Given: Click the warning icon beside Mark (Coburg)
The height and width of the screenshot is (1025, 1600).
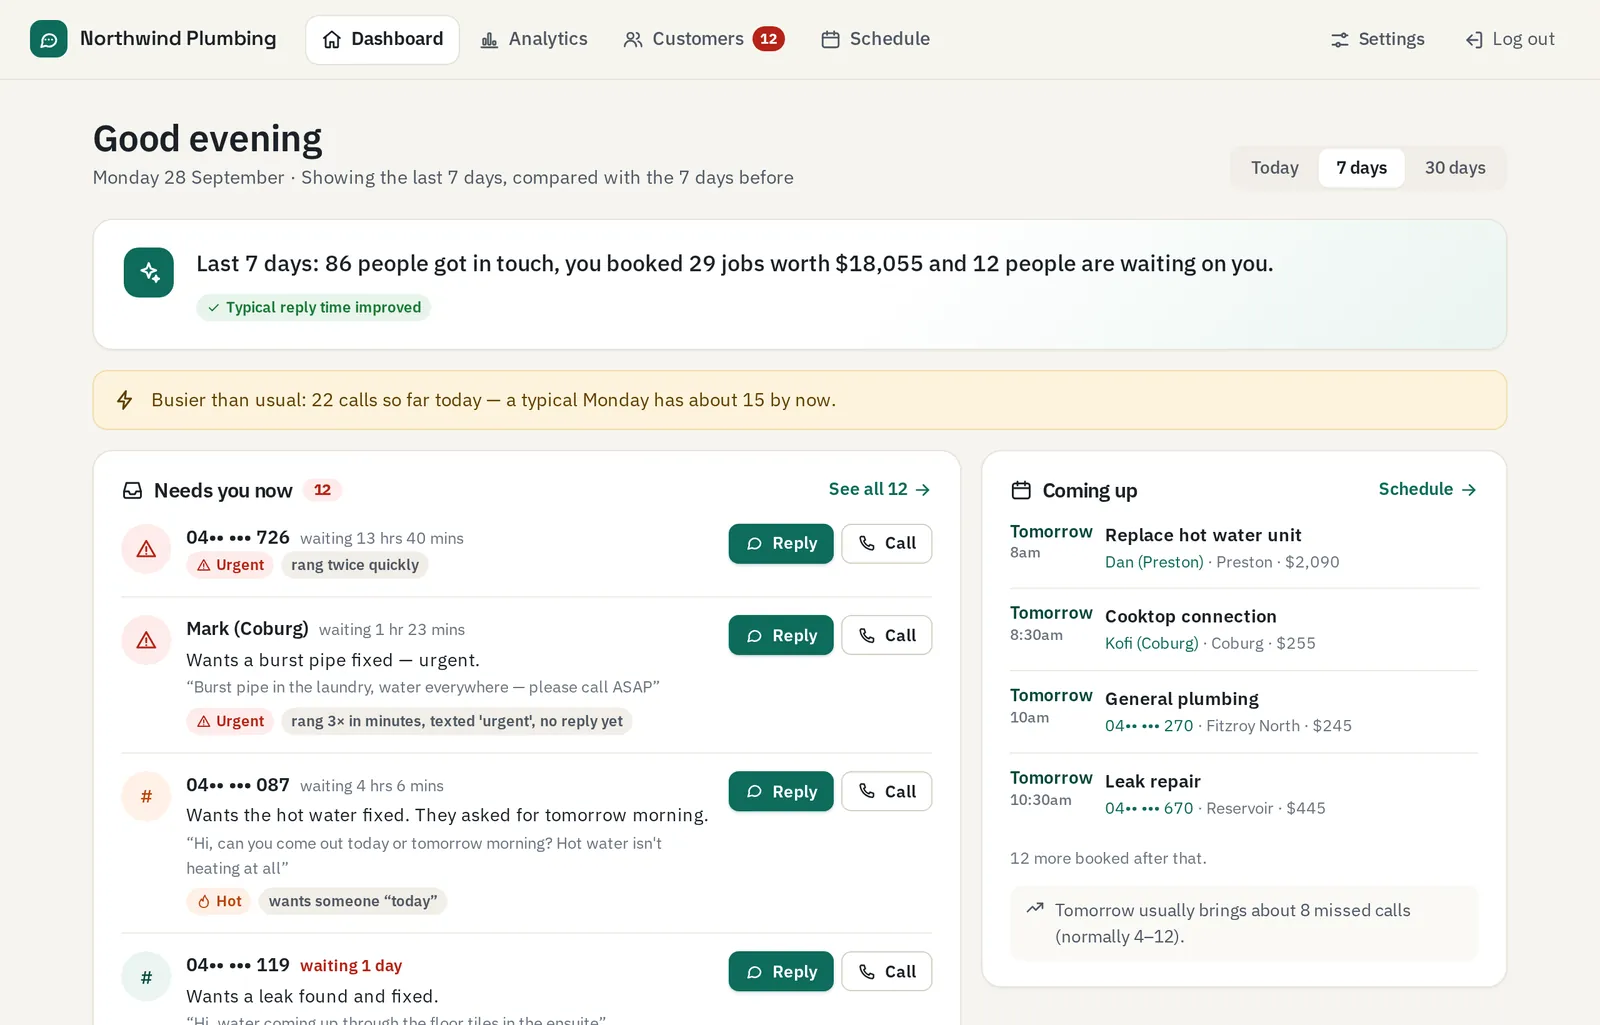Looking at the screenshot, I should pos(146,640).
